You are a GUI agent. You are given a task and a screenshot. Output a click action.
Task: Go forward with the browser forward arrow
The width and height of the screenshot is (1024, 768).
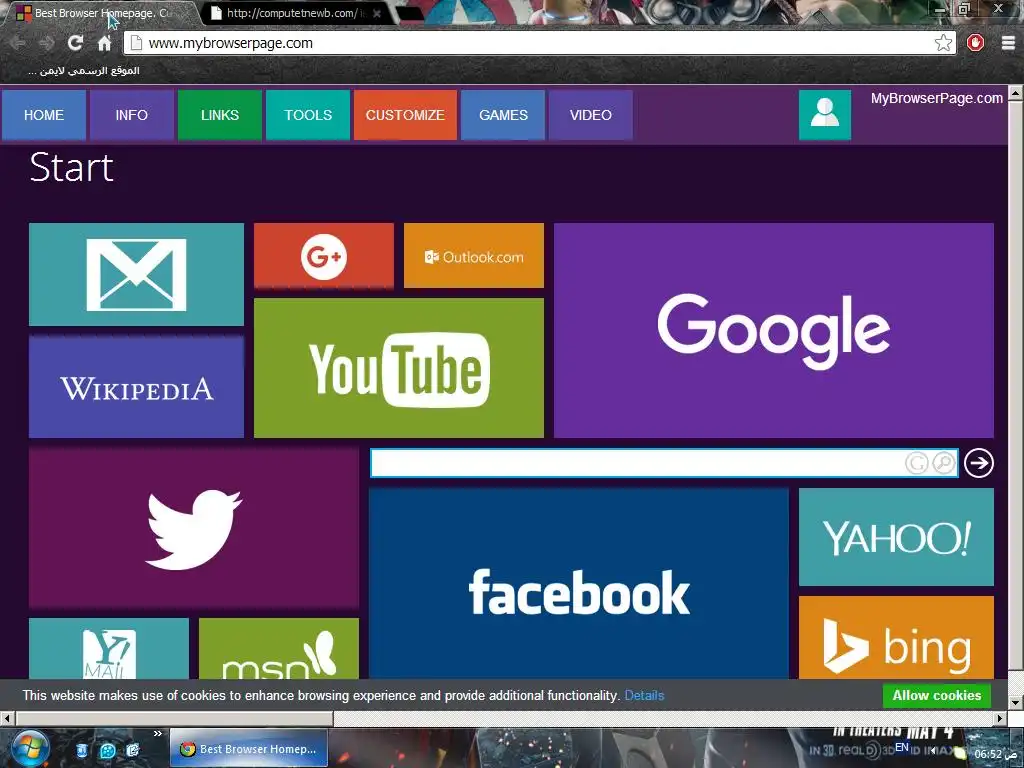point(46,43)
